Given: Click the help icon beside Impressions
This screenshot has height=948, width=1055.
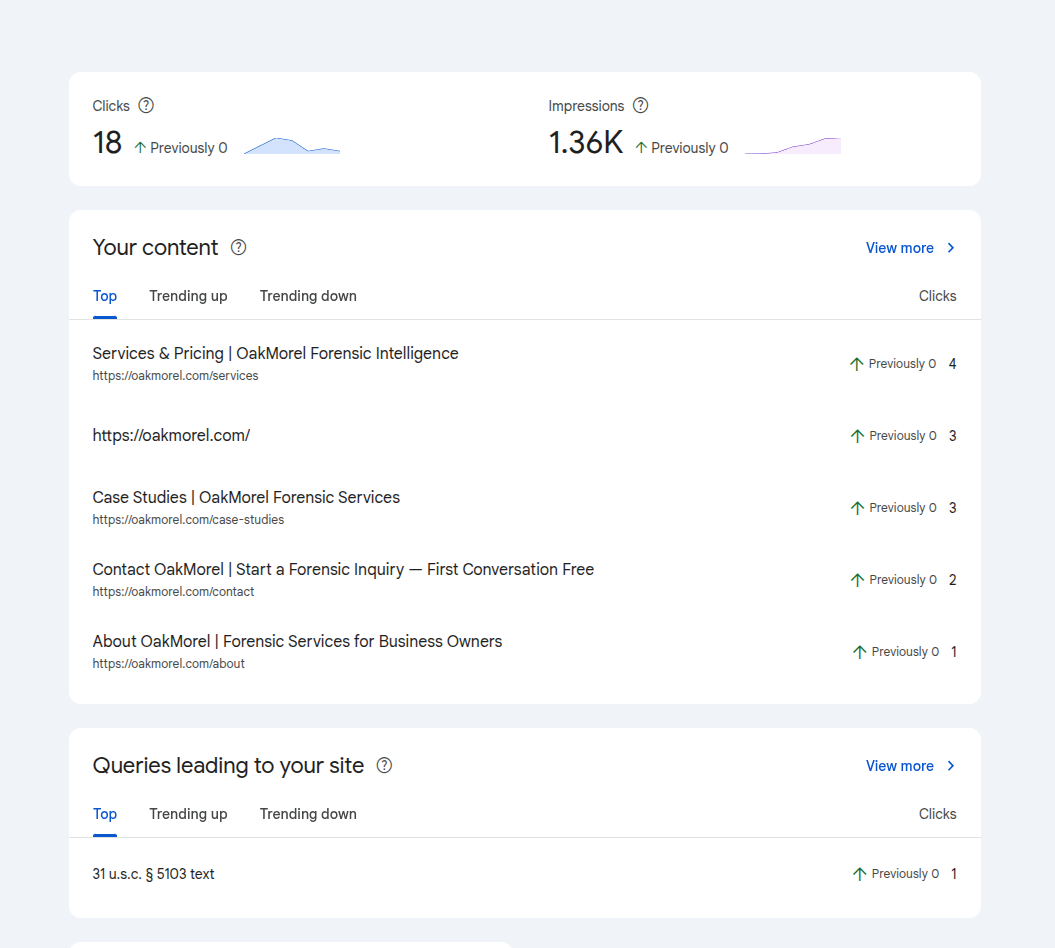Looking at the screenshot, I should (641, 105).
